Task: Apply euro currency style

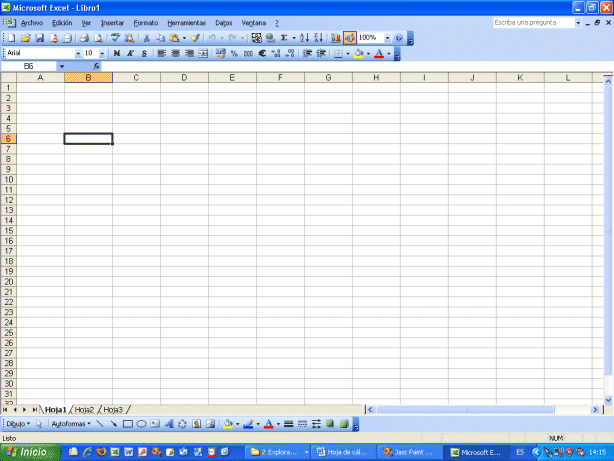Action: tap(262, 54)
